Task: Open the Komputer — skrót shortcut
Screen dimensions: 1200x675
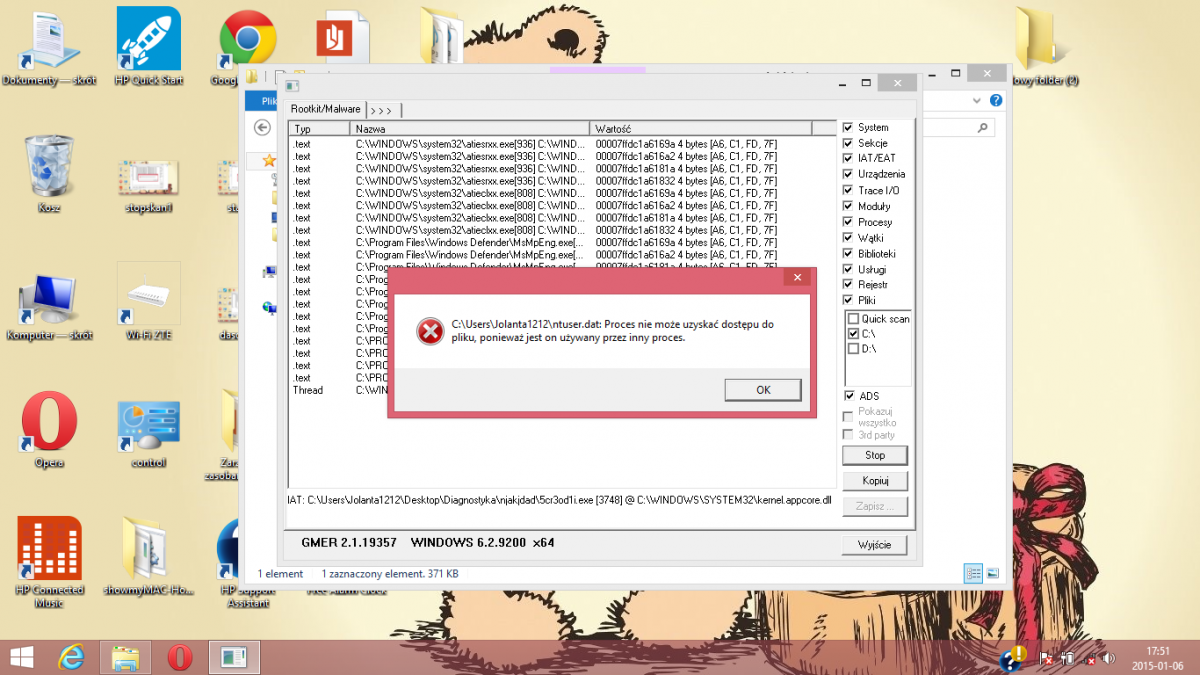Action: coord(49,305)
